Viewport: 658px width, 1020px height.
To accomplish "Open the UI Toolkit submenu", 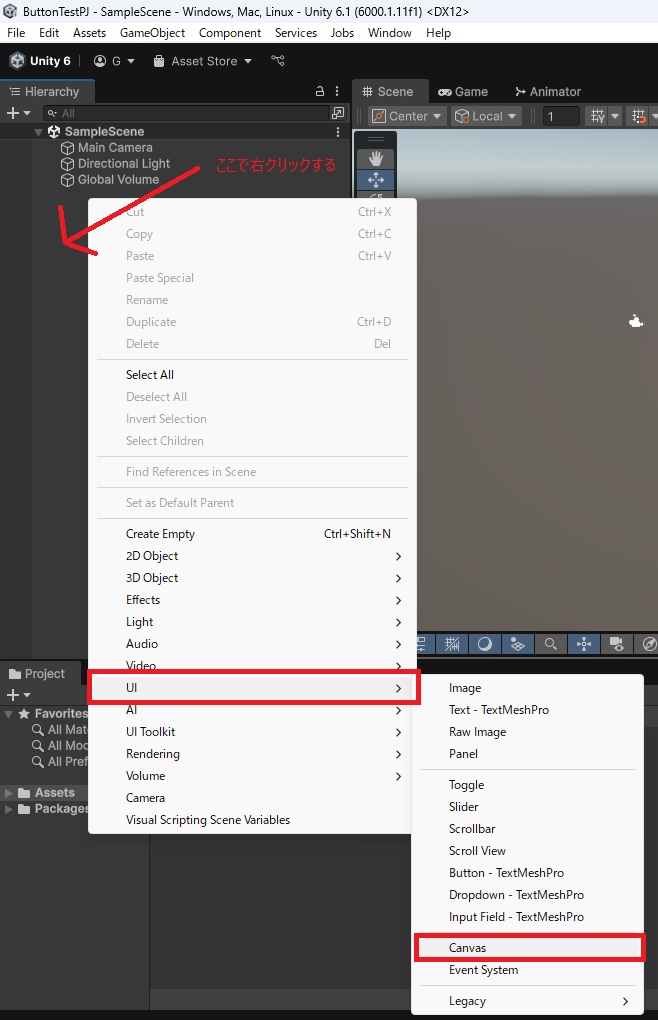I will 252,732.
